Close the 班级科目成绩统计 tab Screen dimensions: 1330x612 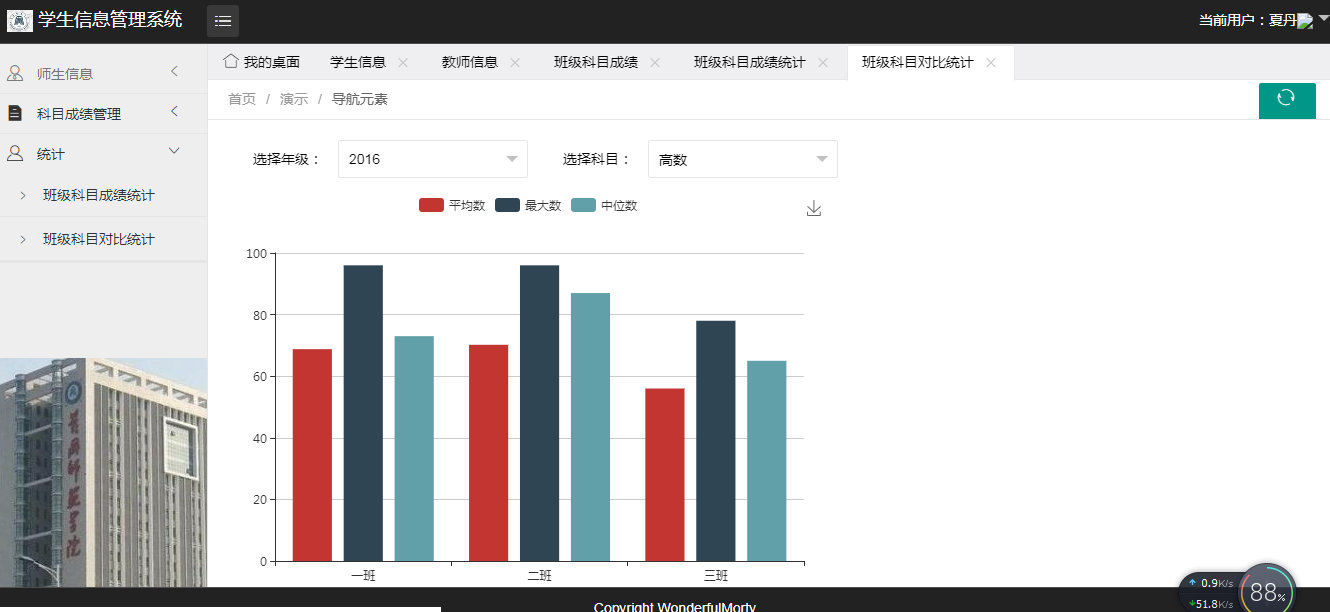[823, 62]
